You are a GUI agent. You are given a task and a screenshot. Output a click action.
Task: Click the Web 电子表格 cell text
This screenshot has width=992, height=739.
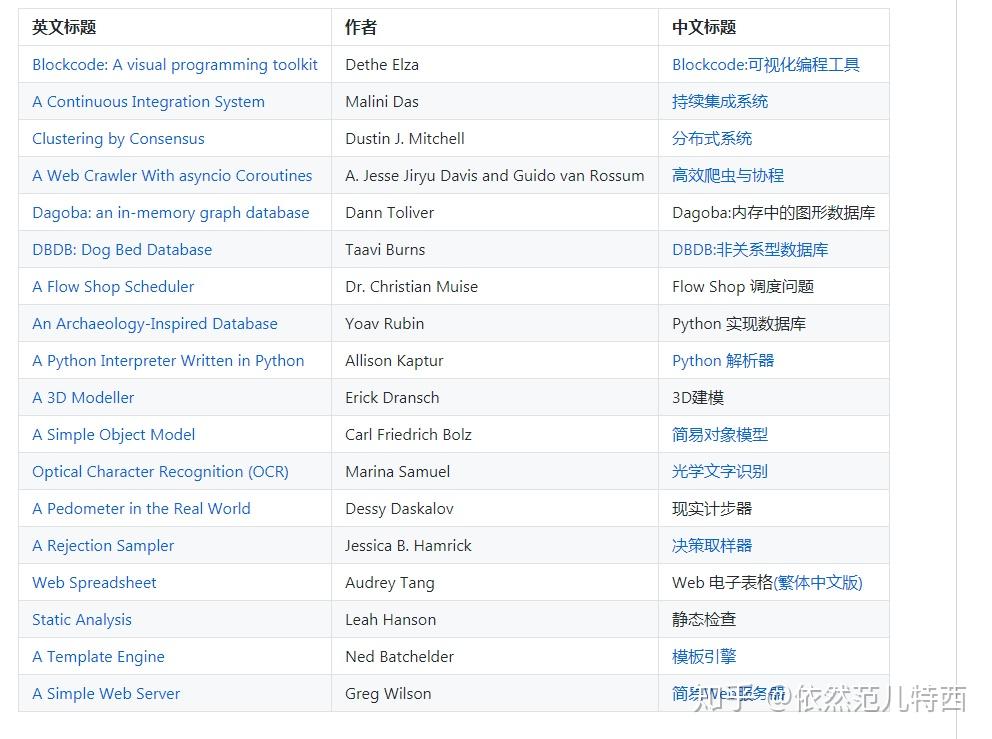pos(722,583)
